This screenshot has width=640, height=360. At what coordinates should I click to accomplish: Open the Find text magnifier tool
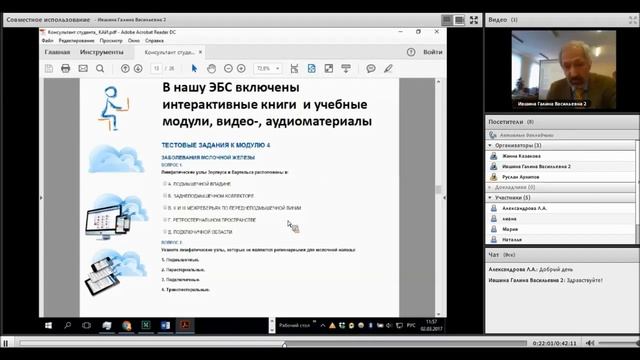point(100,69)
